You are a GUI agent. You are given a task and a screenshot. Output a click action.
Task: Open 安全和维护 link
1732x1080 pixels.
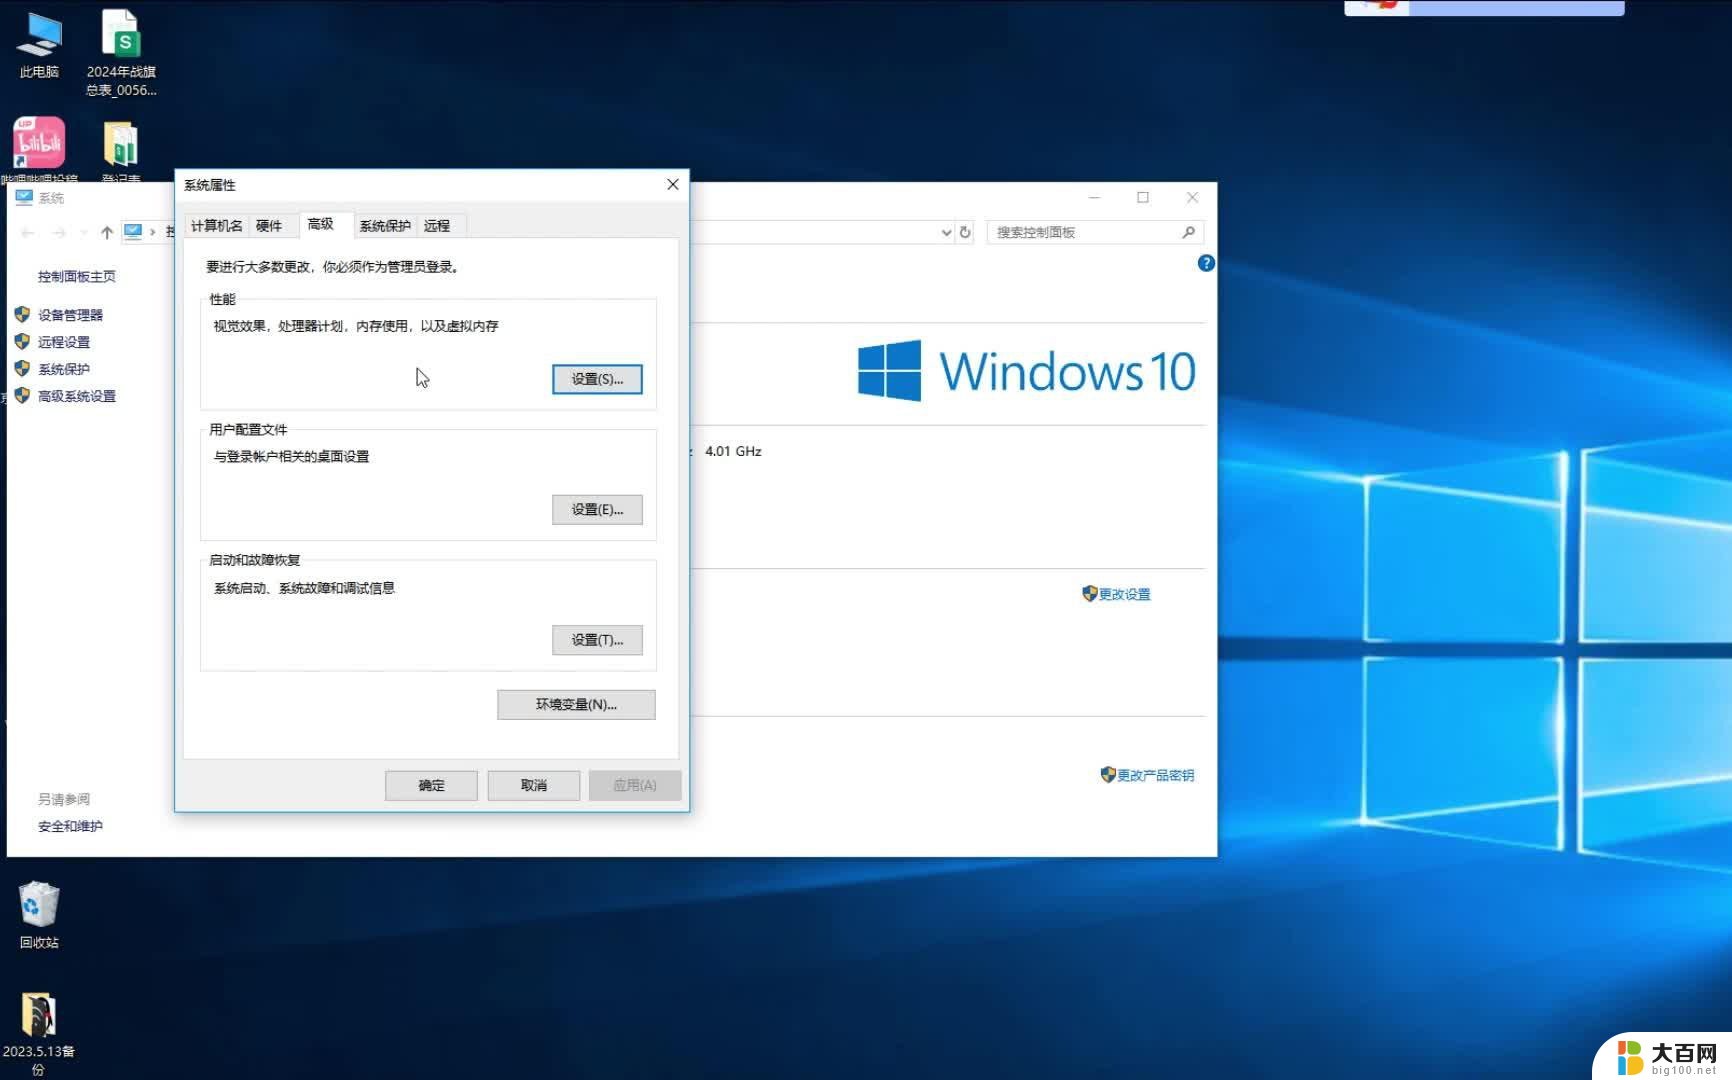click(x=70, y=826)
